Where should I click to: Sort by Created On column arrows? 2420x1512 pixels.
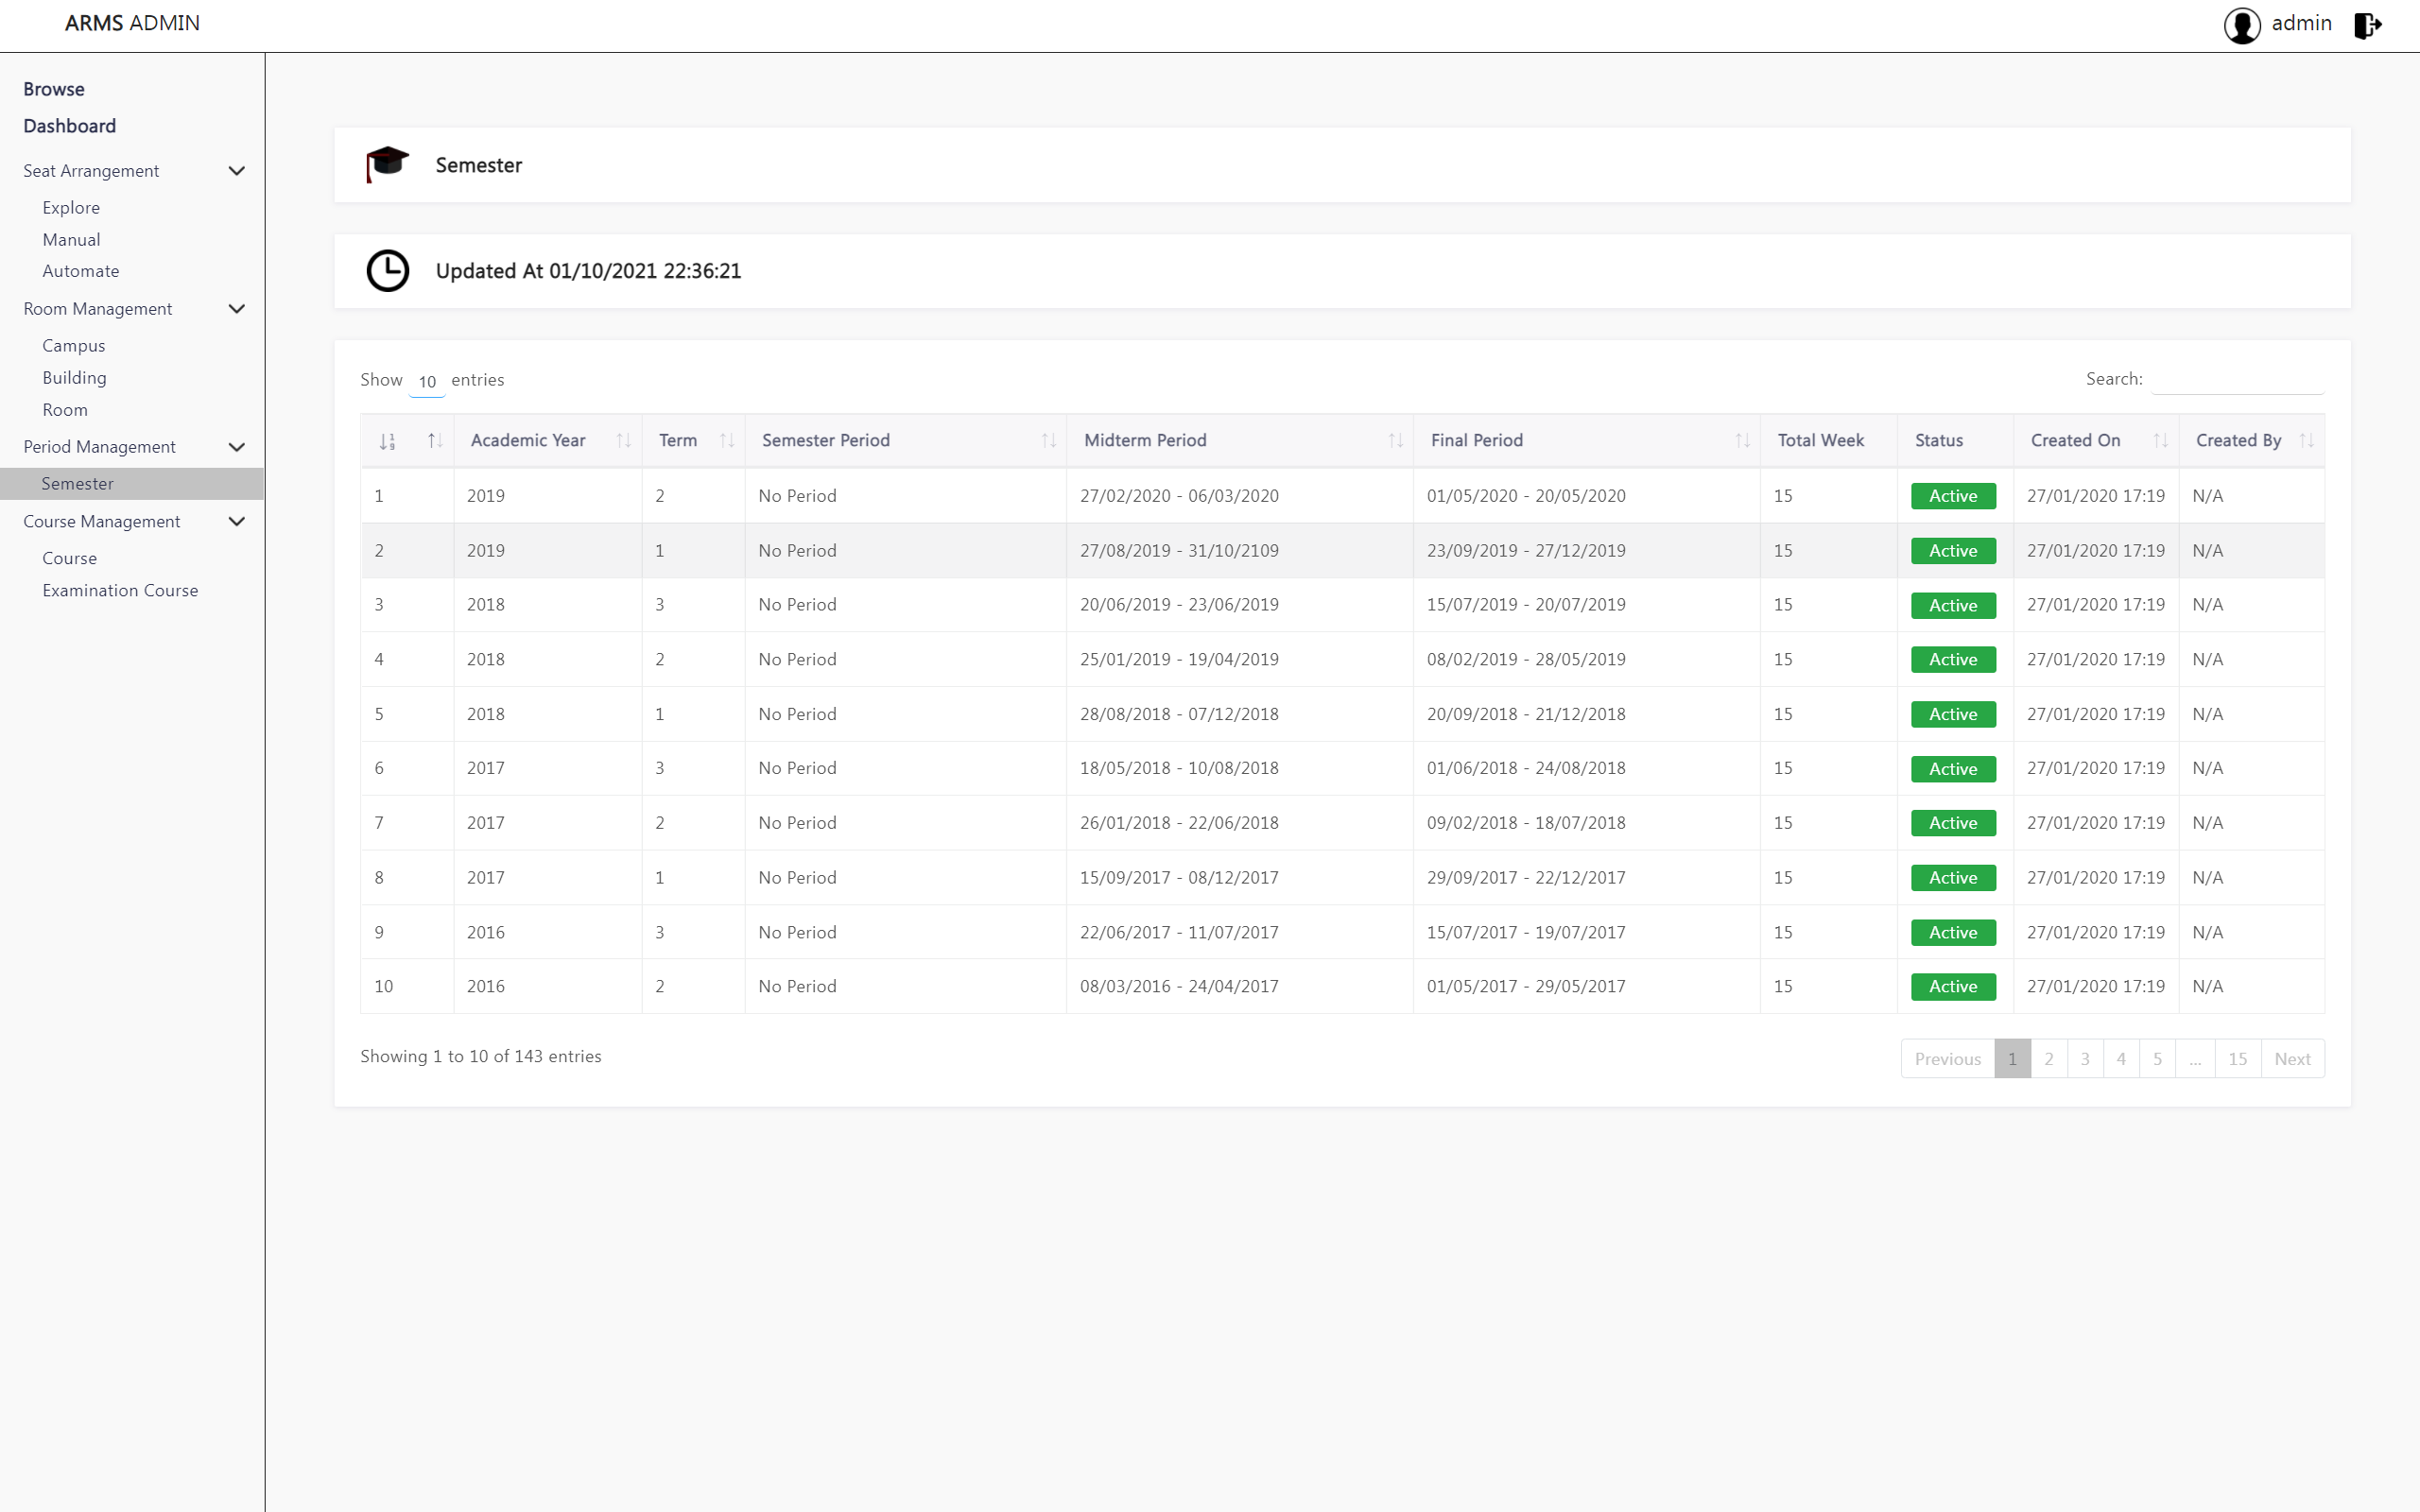point(2160,441)
